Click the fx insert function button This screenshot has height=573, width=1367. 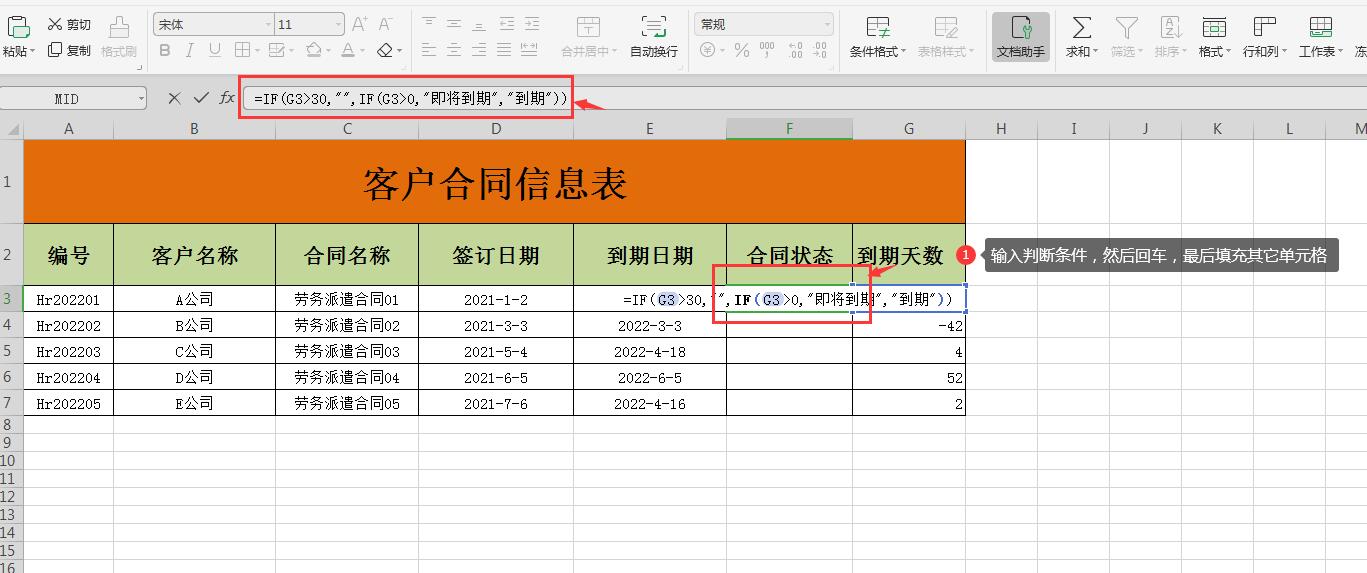[x=227, y=98]
